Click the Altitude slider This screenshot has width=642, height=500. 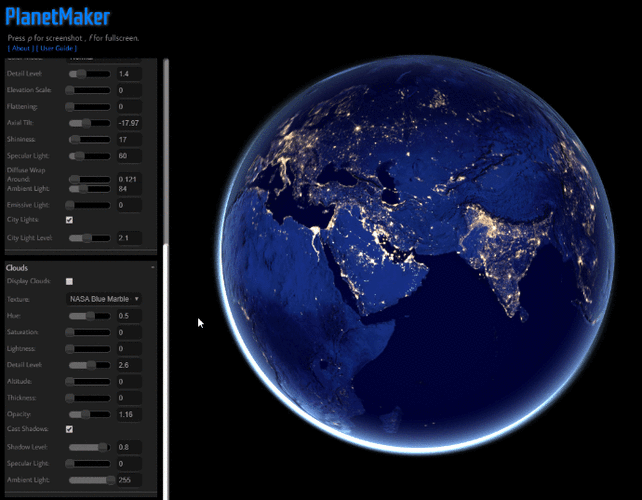click(x=88, y=382)
